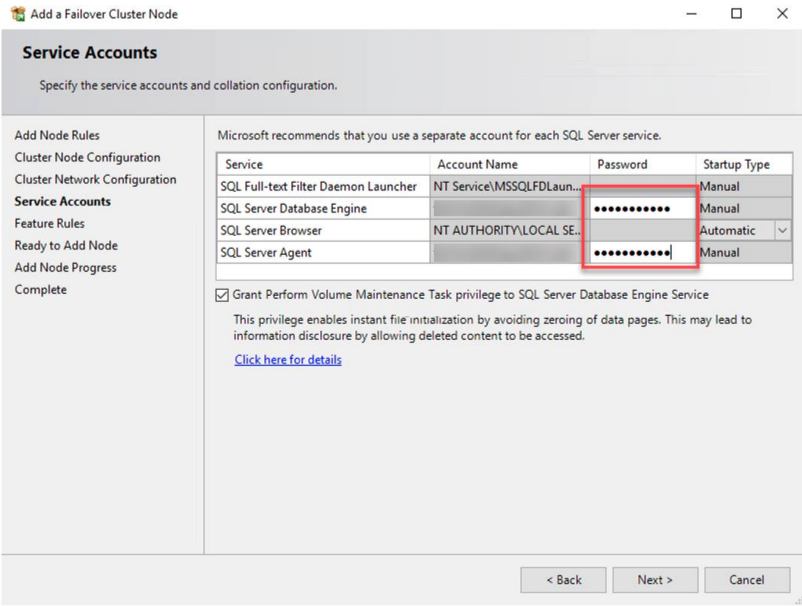Image resolution: width=802 pixels, height=606 pixels.
Task: Select Ready to Add Node step
Action: tap(66, 245)
